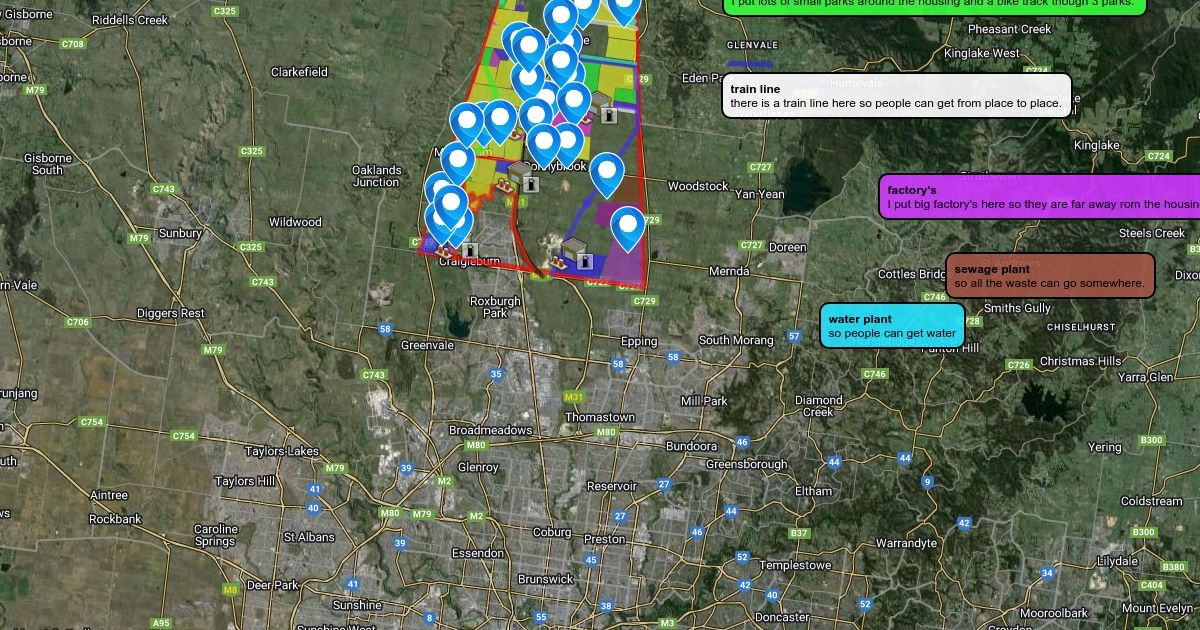Click the Essendon place label

pyautogui.click(x=478, y=553)
